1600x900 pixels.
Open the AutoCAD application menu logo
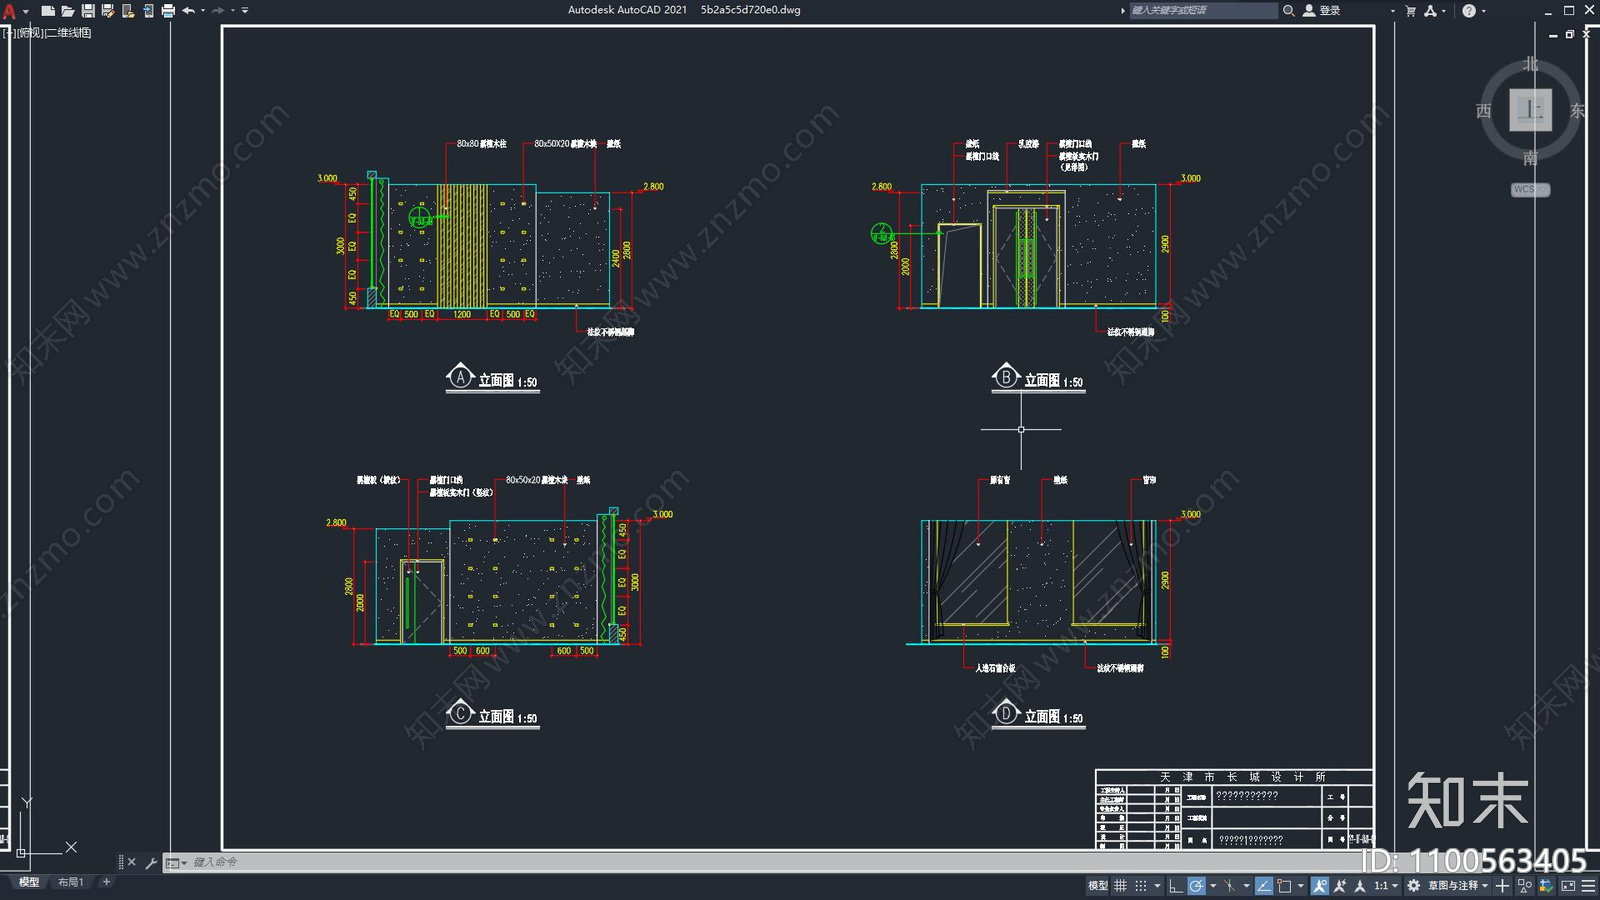pyautogui.click(x=10, y=11)
